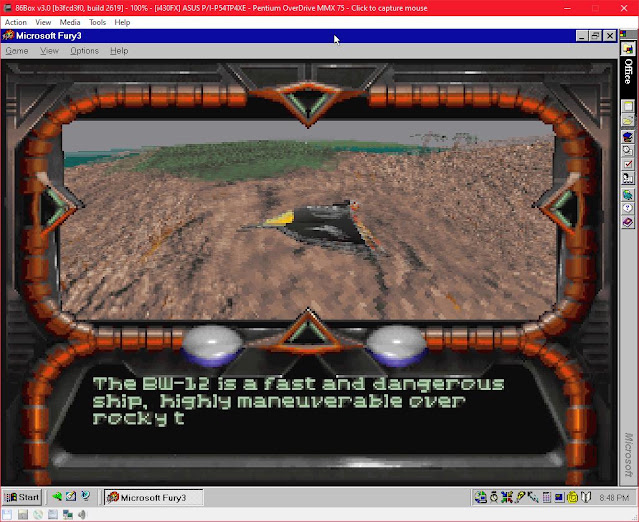The height and width of the screenshot is (522, 639).
Task: Click the Fury3 title bar icon
Action: (9, 36)
